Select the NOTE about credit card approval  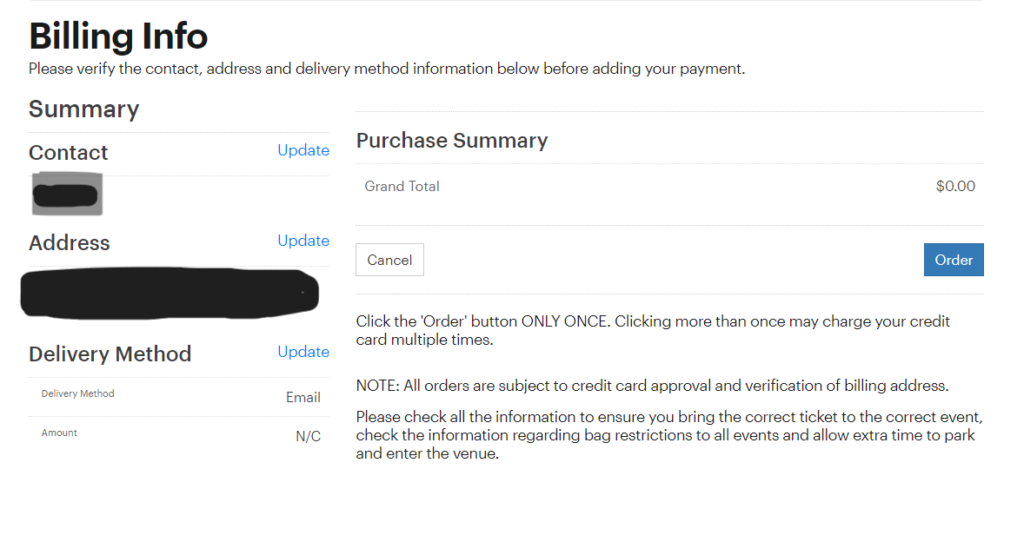tap(652, 386)
